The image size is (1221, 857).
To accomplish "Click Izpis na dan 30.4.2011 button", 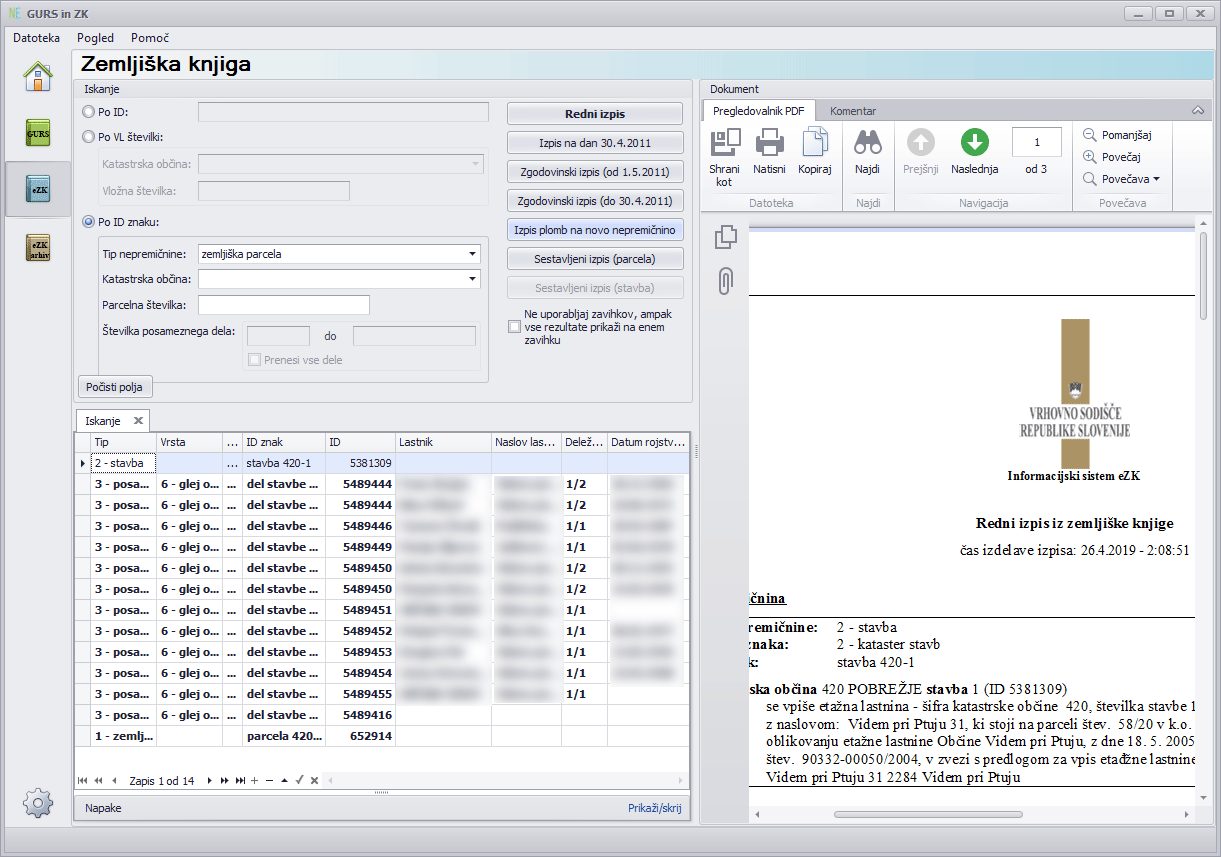I will coord(595,142).
